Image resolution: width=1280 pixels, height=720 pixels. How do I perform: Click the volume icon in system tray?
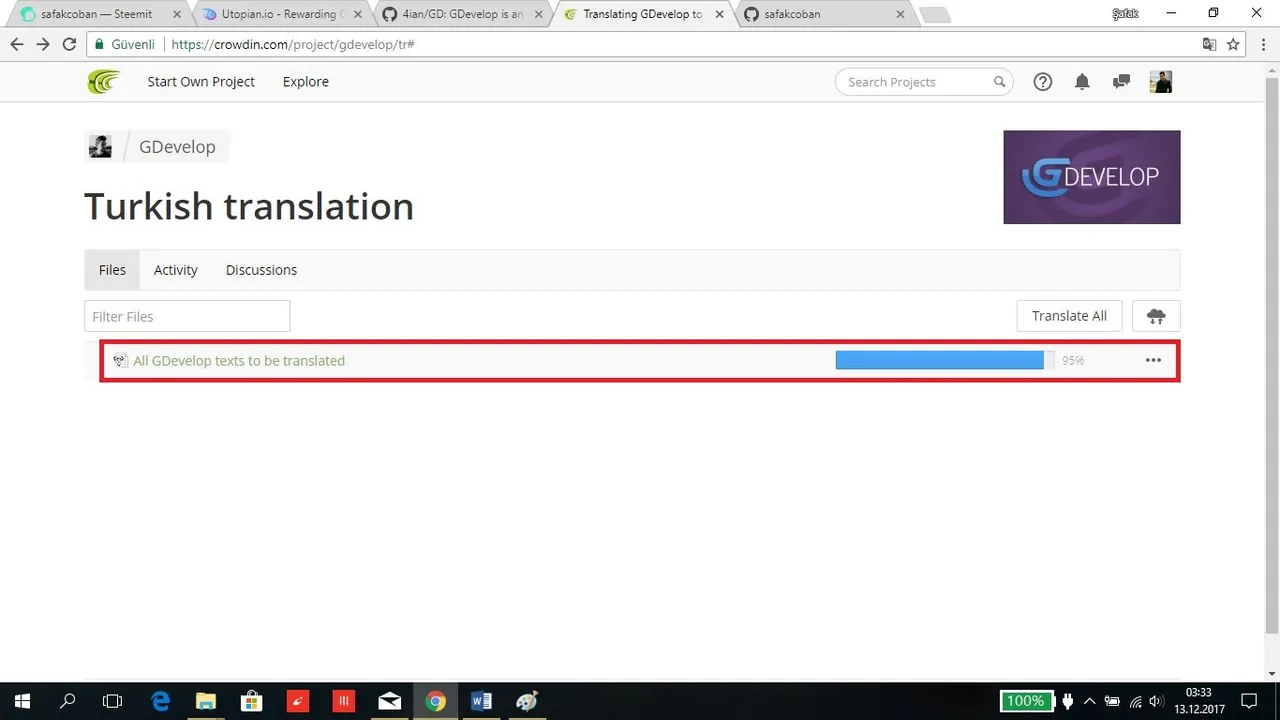(1157, 701)
